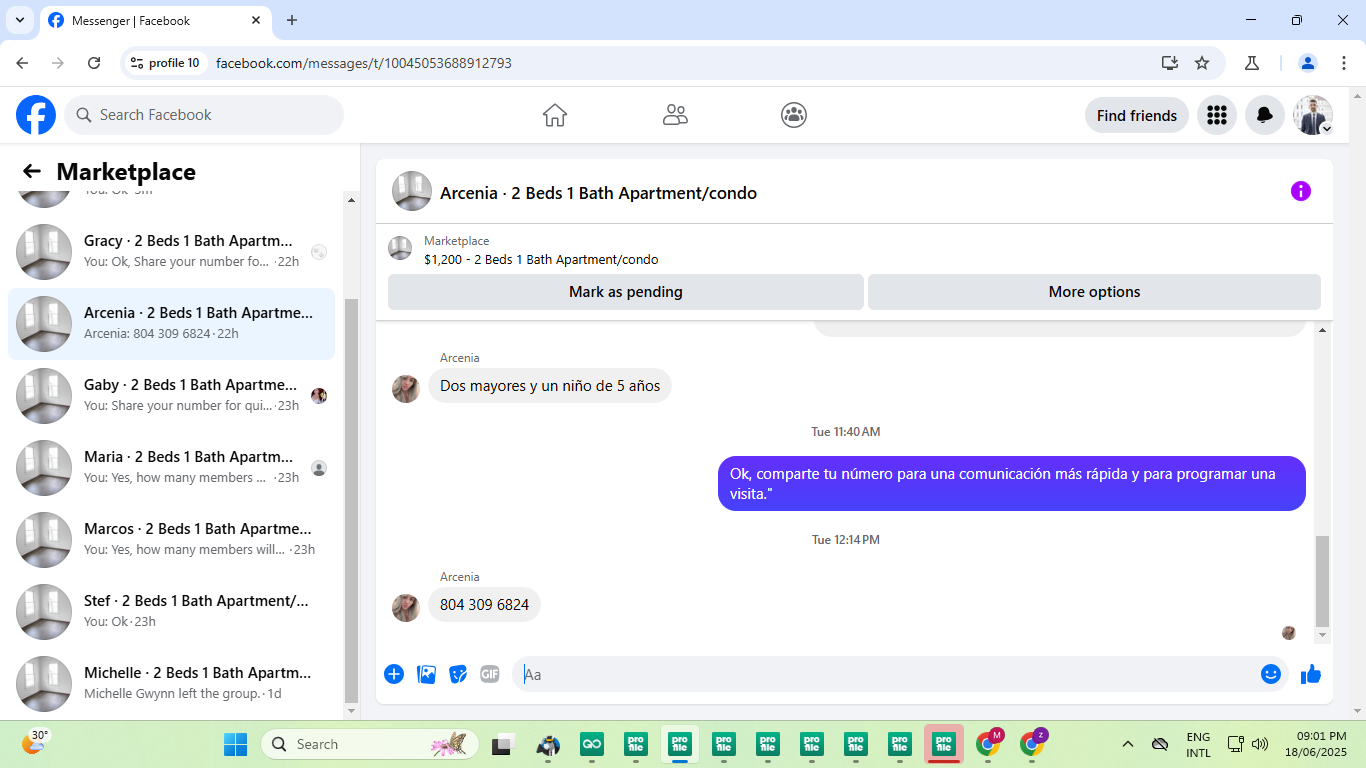The height and width of the screenshot is (768, 1366).
Task: Open Maria's apartment conversation
Action: [x=171, y=468]
